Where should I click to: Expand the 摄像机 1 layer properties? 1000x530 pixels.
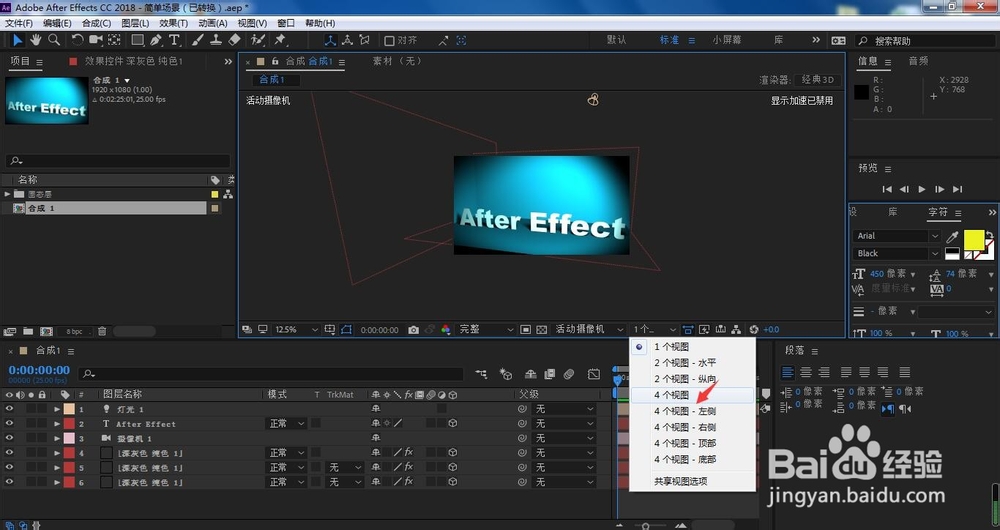(x=57, y=438)
